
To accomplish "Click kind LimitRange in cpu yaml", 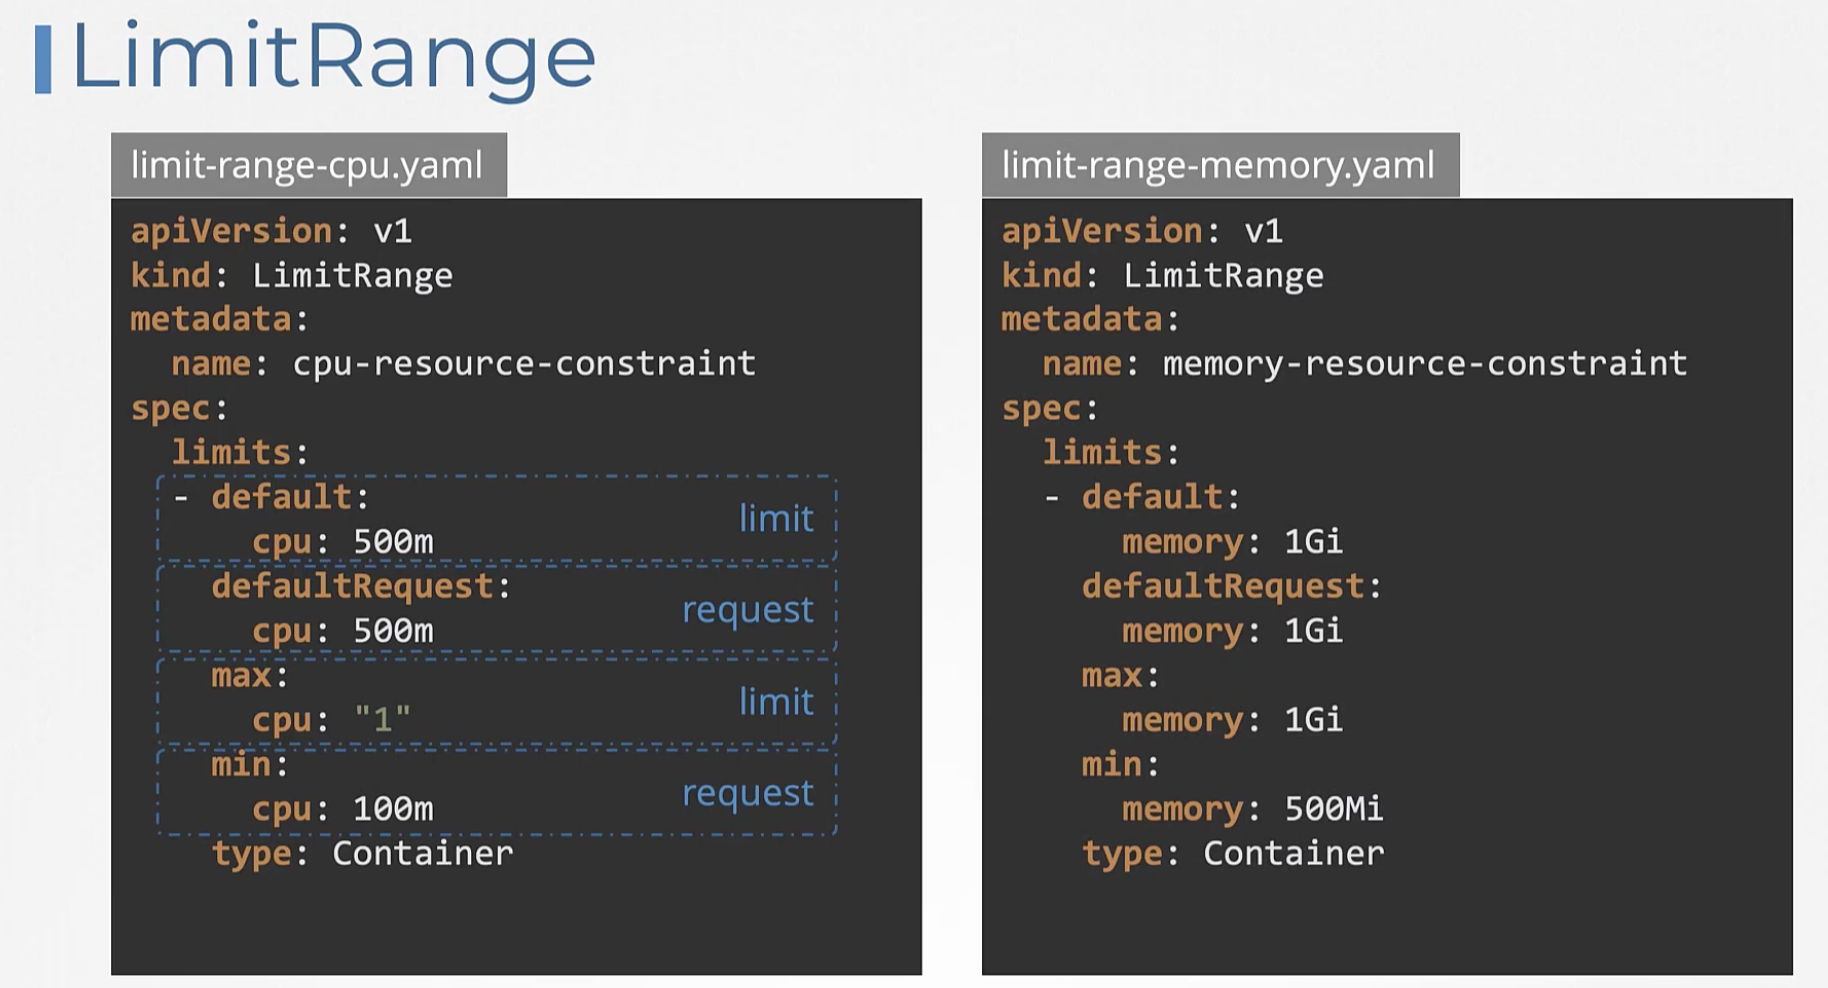I will pyautogui.click(x=292, y=276).
